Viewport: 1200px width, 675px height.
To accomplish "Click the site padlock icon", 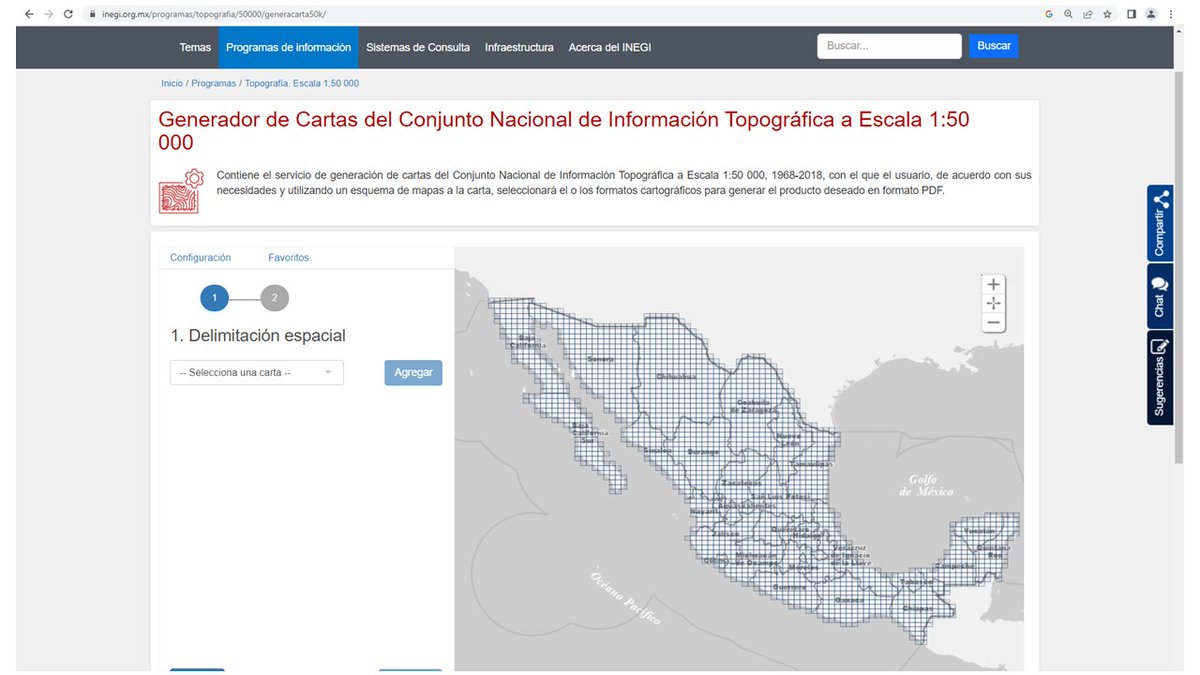I will coord(92,14).
